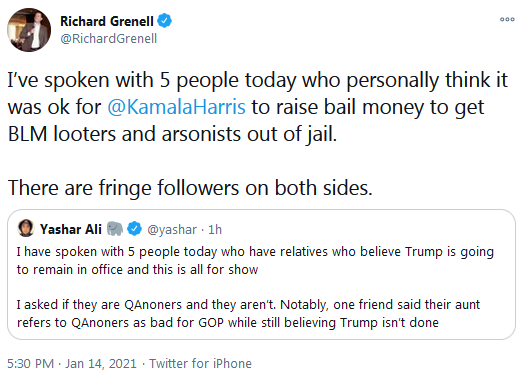
Task: Click the Jan 14, 2021 date
Action: pos(101,364)
